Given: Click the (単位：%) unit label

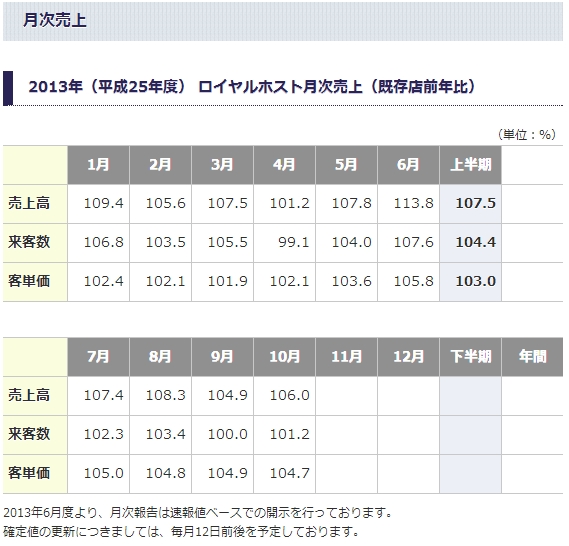Looking at the screenshot, I should click(x=527, y=135).
